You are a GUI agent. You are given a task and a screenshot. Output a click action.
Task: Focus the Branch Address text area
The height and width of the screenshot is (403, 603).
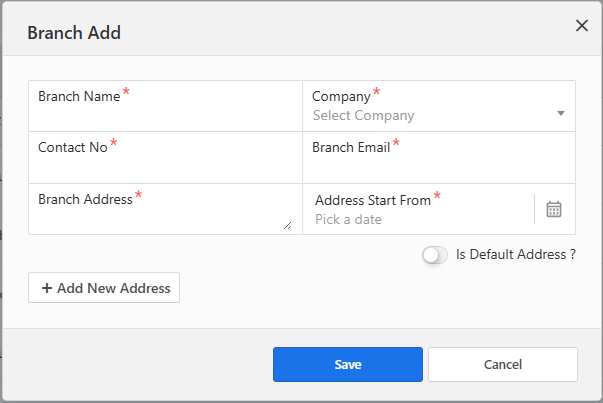click(x=160, y=219)
